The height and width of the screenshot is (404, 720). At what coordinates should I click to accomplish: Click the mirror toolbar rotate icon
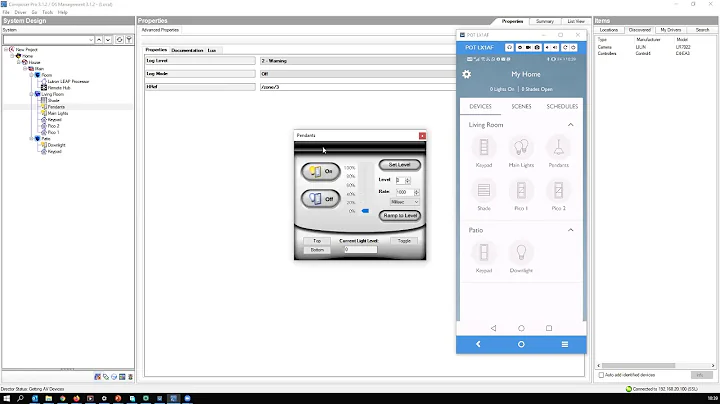[565, 47]
